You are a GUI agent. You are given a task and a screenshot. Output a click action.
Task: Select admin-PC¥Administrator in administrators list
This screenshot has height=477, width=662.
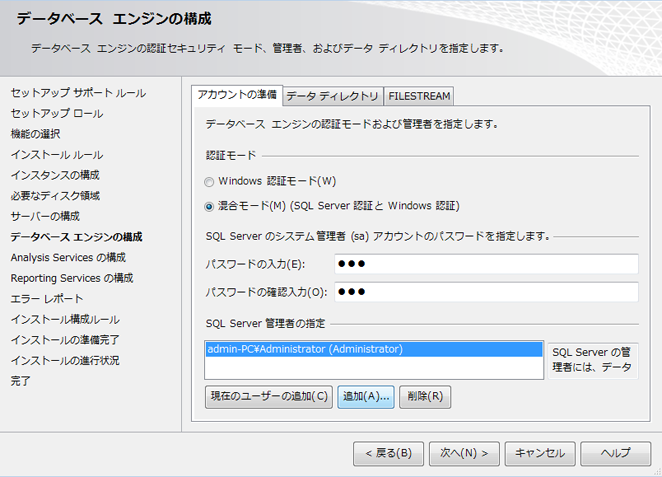point(374,350)
